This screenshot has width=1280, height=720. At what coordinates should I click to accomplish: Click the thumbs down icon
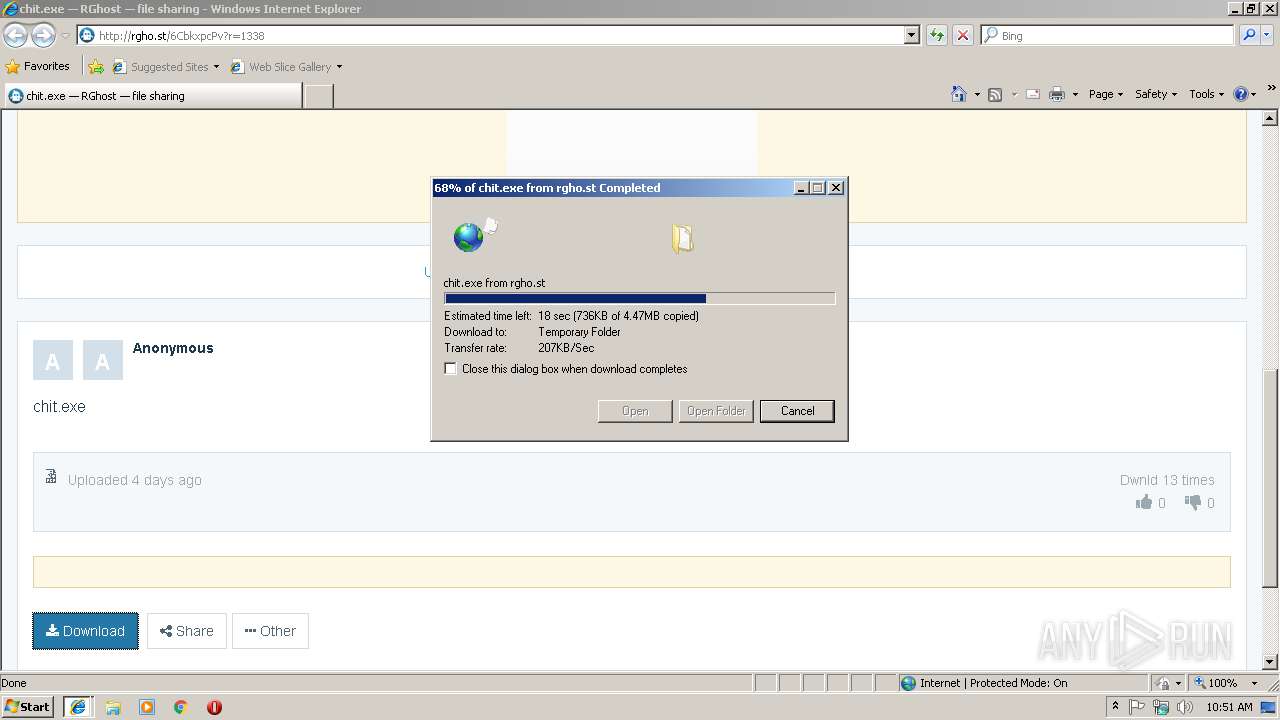[x=1193, y=502]
